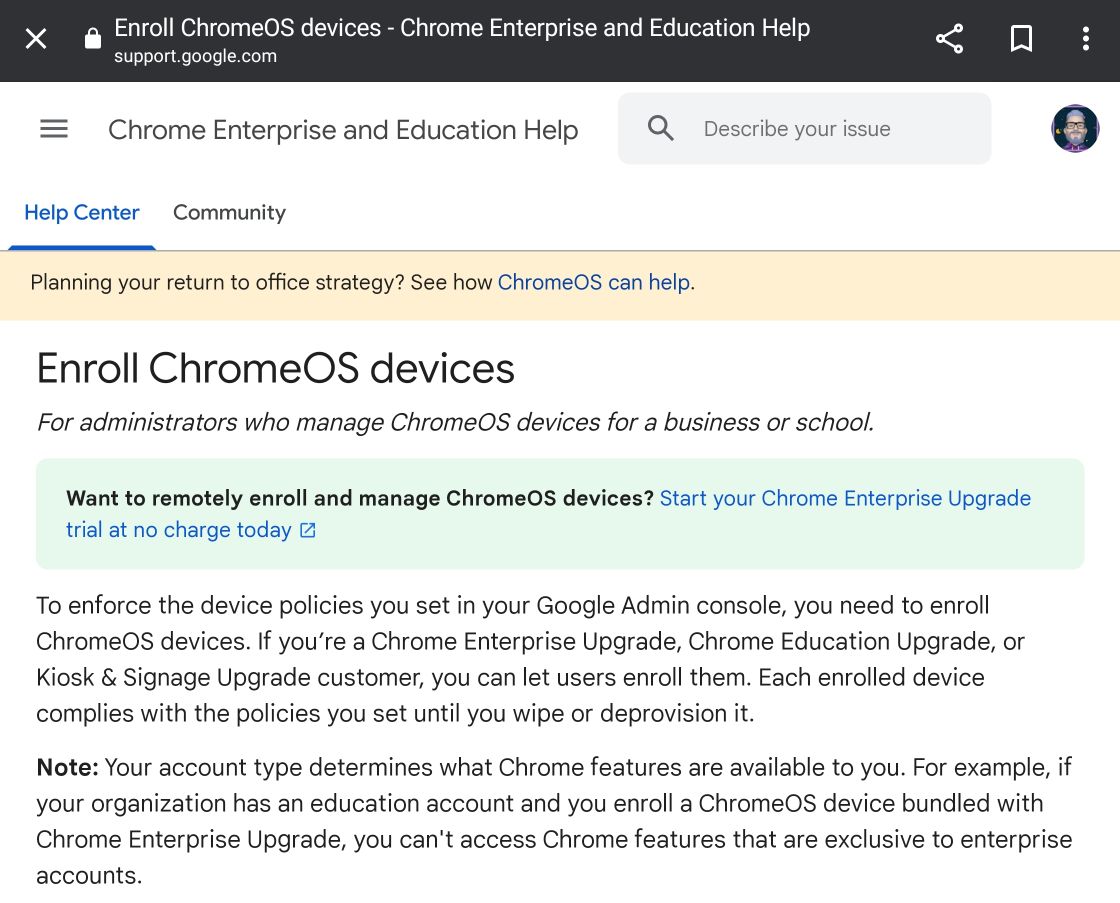The width and height of the screenshot is (1120, 903).
Task: Click the 'Want to remotely enroll' bold text
Action: click(360, 498)
